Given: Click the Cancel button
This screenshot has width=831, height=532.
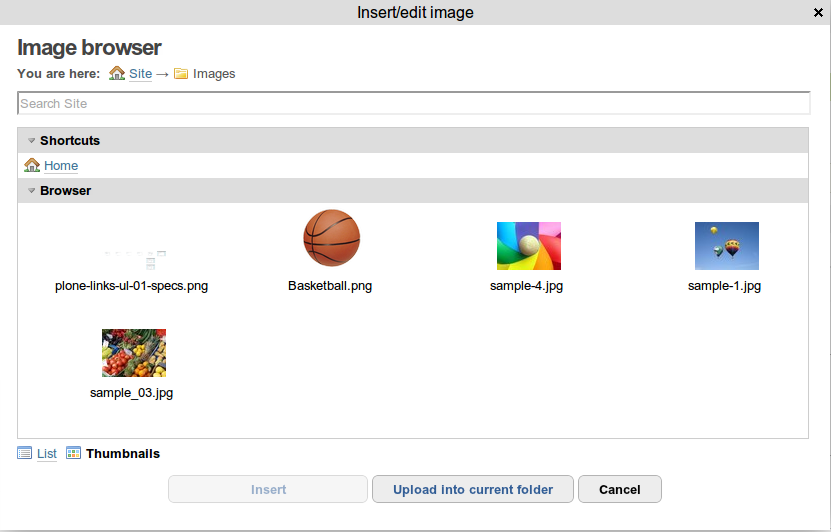Looking at the screenshot, I should click(620, 489).
